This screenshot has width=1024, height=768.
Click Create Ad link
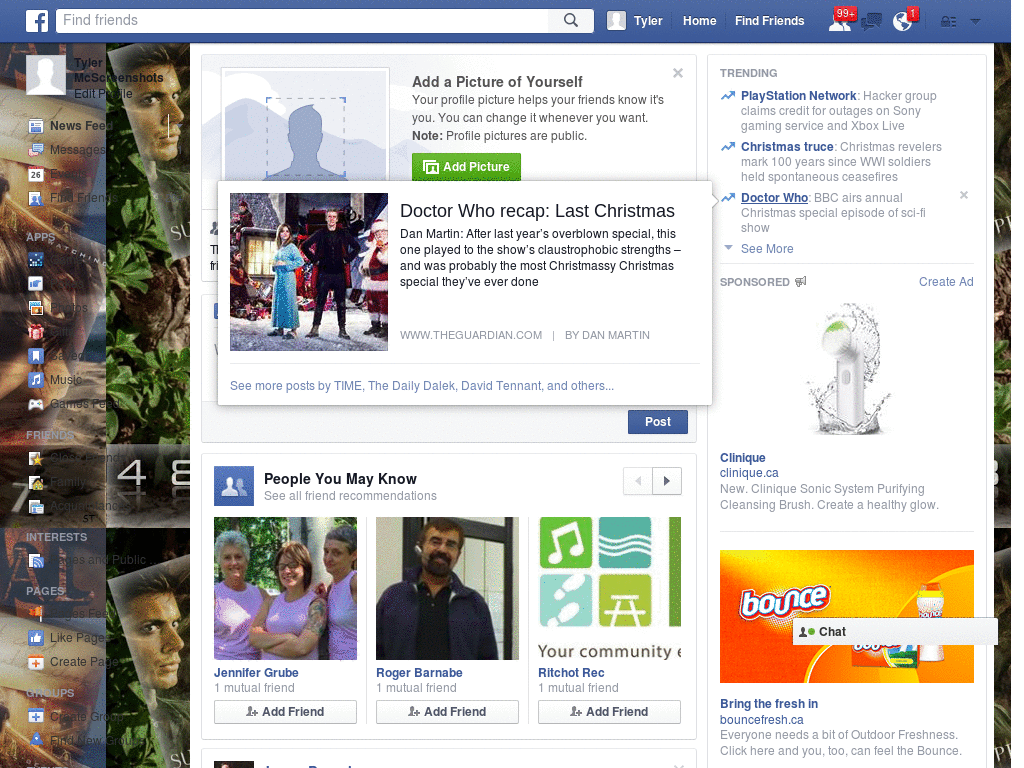coord(946,281)
